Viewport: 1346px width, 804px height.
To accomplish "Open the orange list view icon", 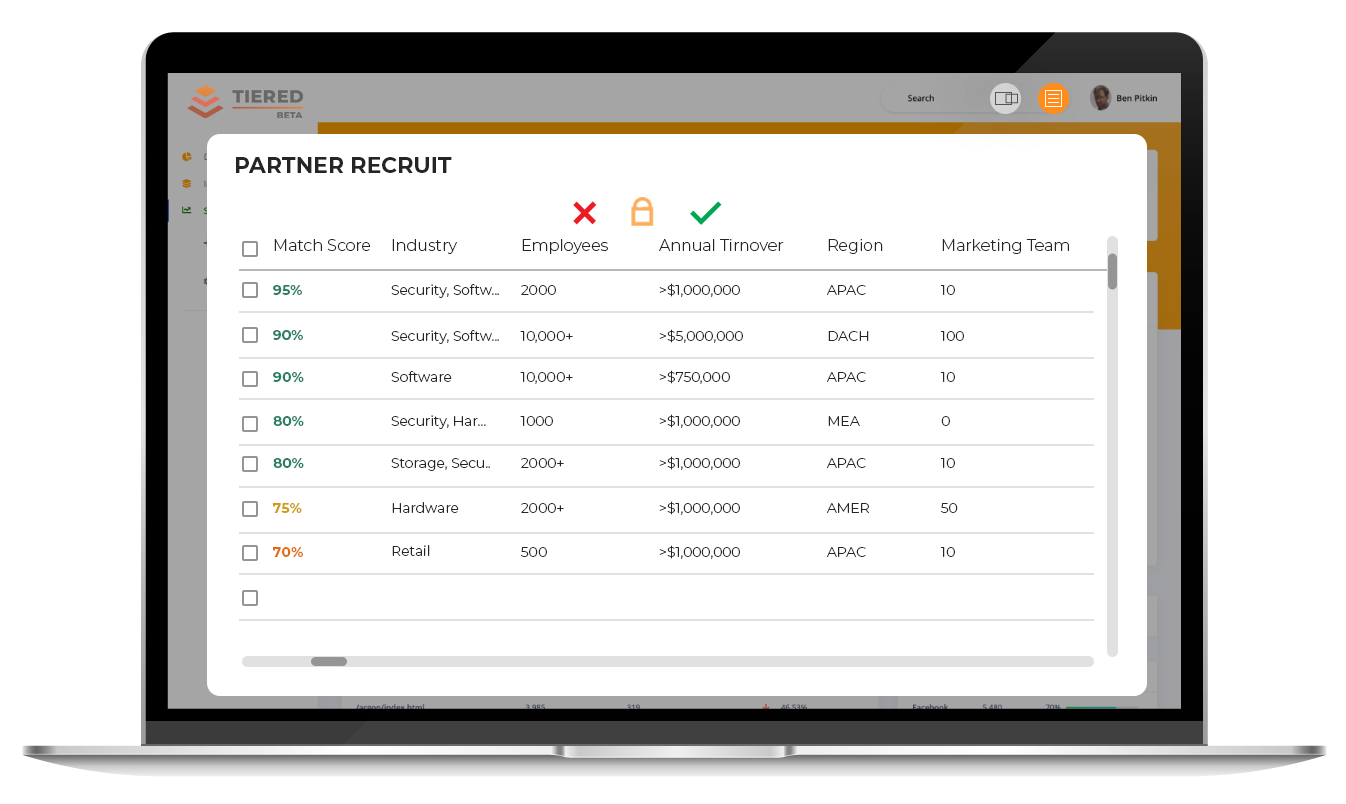I will point(1052,98).
